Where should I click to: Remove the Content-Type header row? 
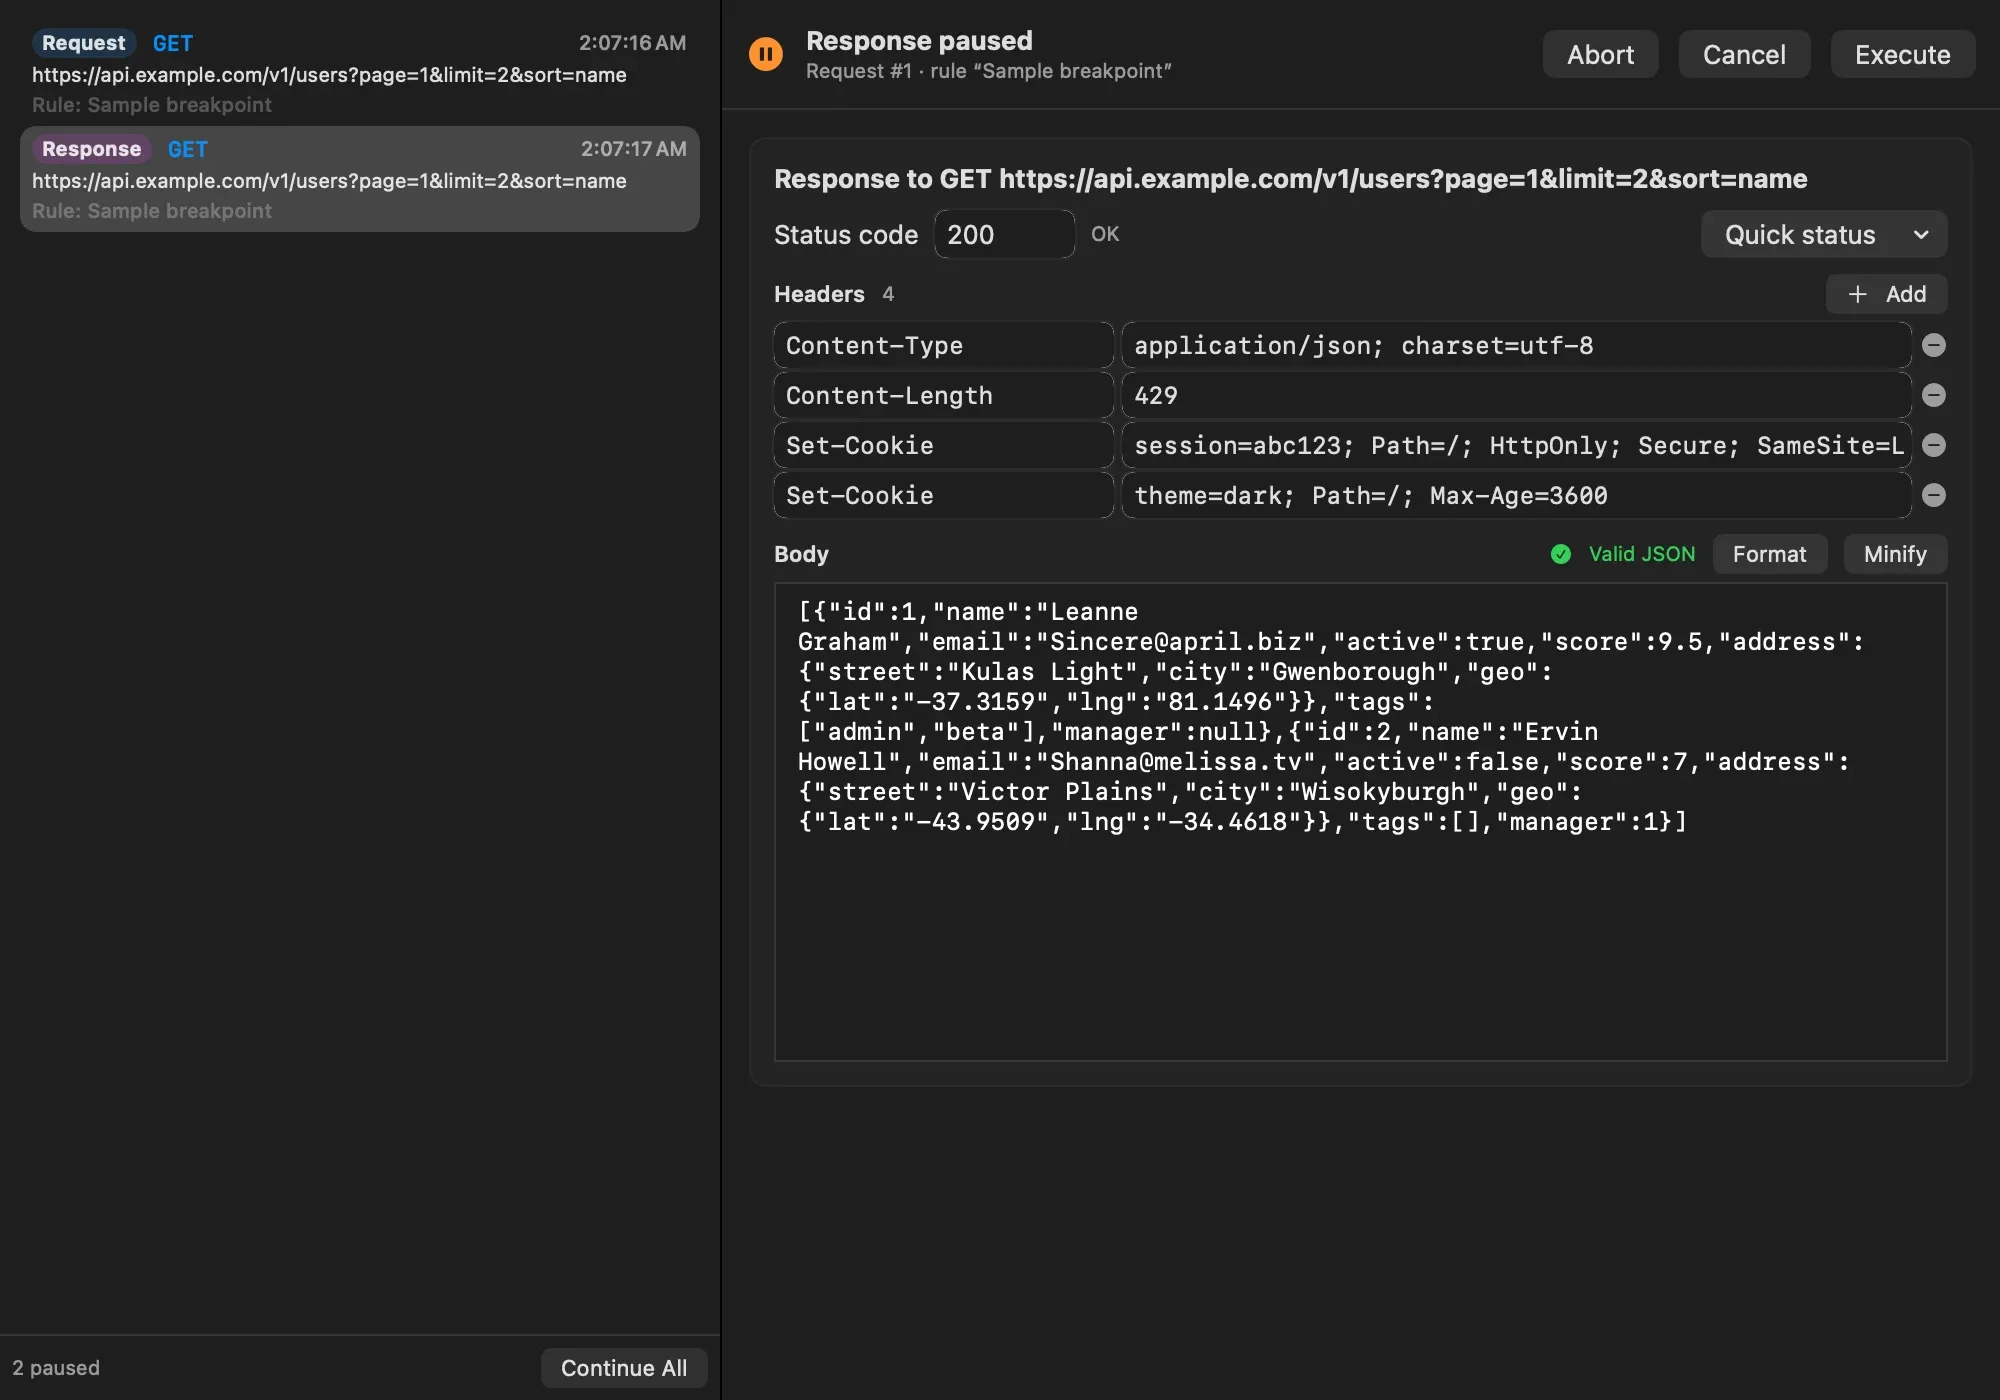click(1934, 345)
